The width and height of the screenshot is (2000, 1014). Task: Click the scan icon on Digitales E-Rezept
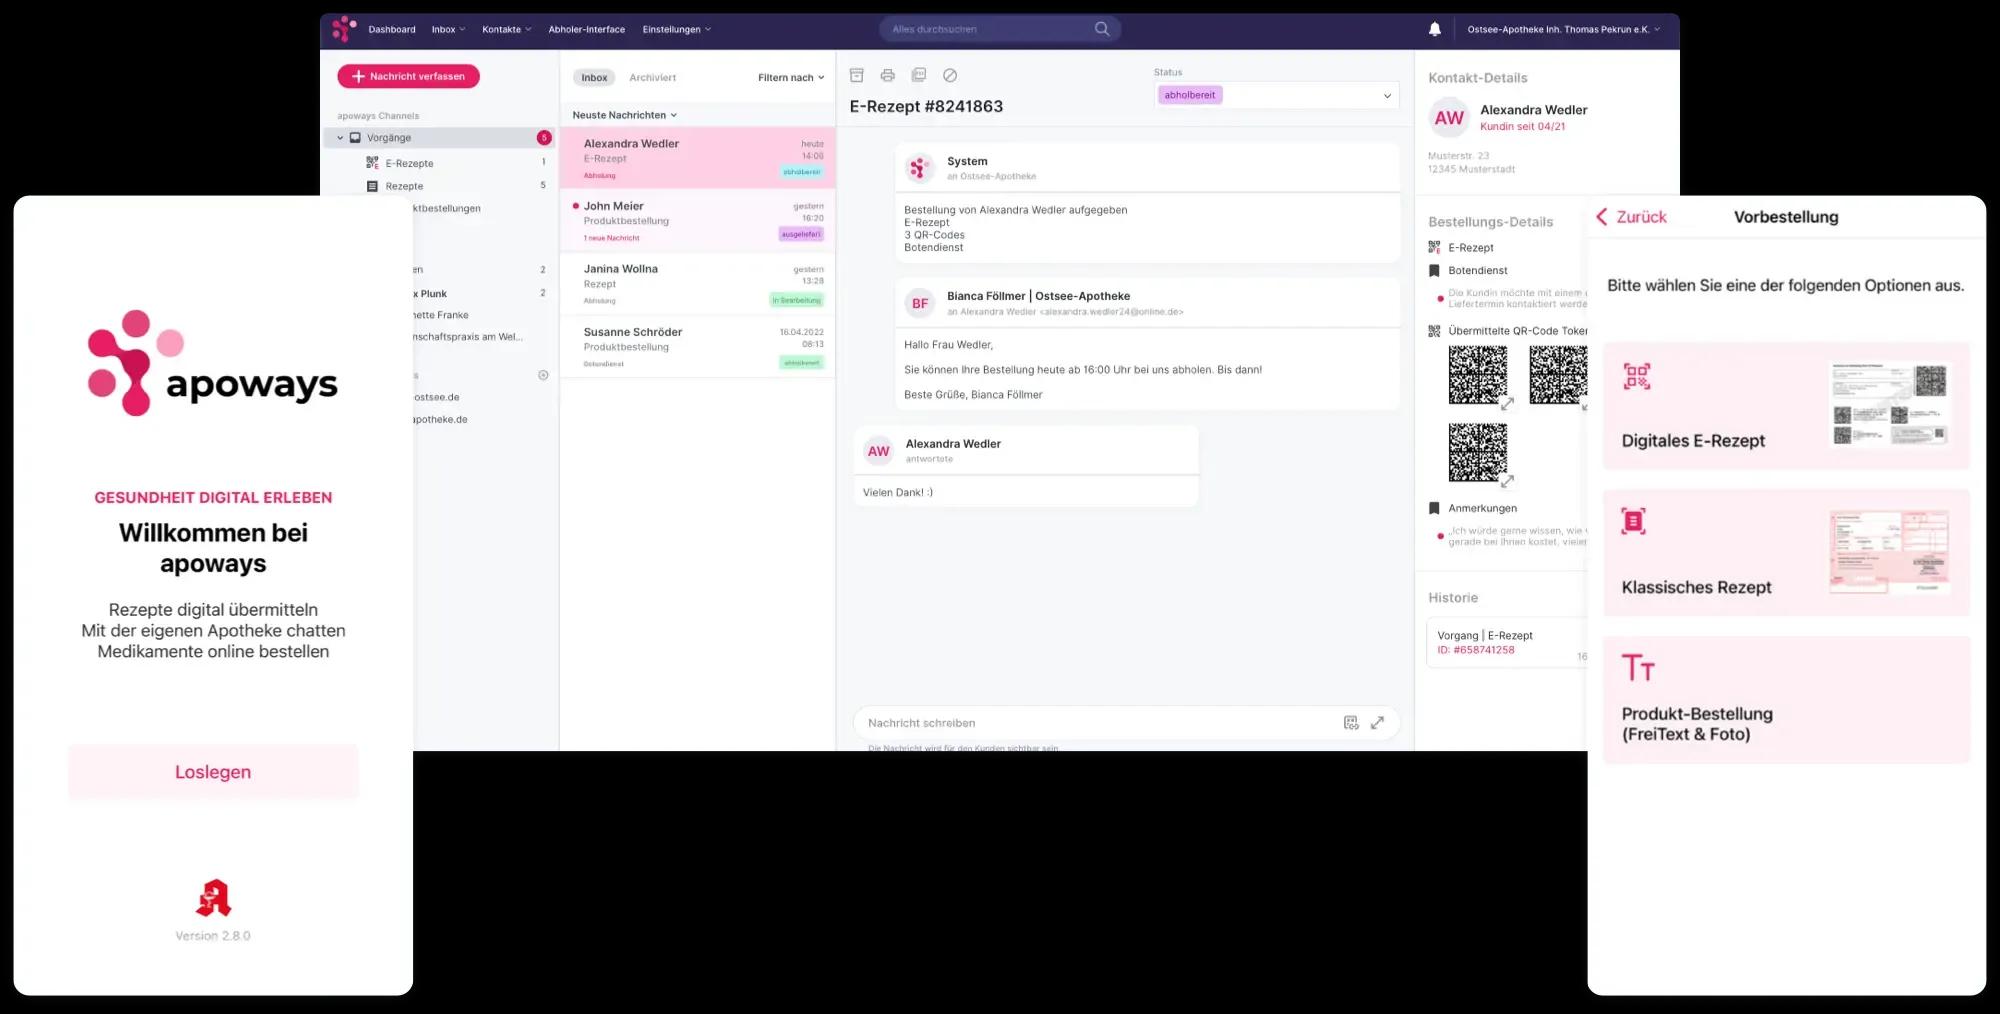(x=1637, y=377)
